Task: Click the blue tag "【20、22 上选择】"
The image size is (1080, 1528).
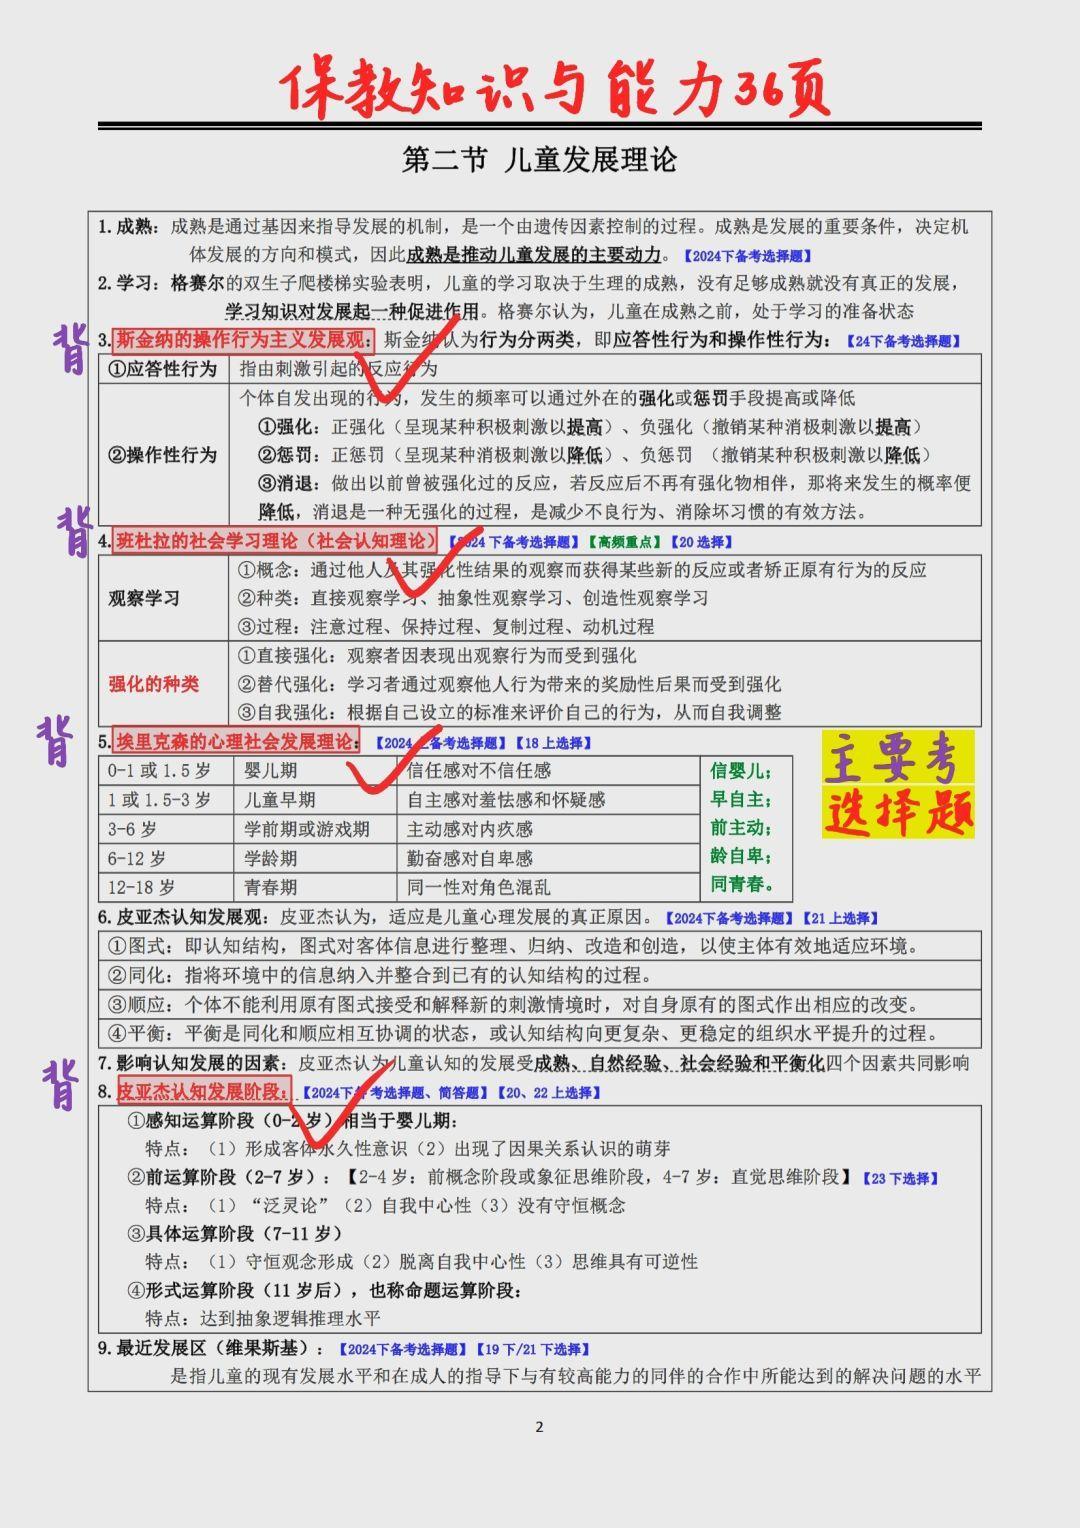Action: (x=549, y=1093)
